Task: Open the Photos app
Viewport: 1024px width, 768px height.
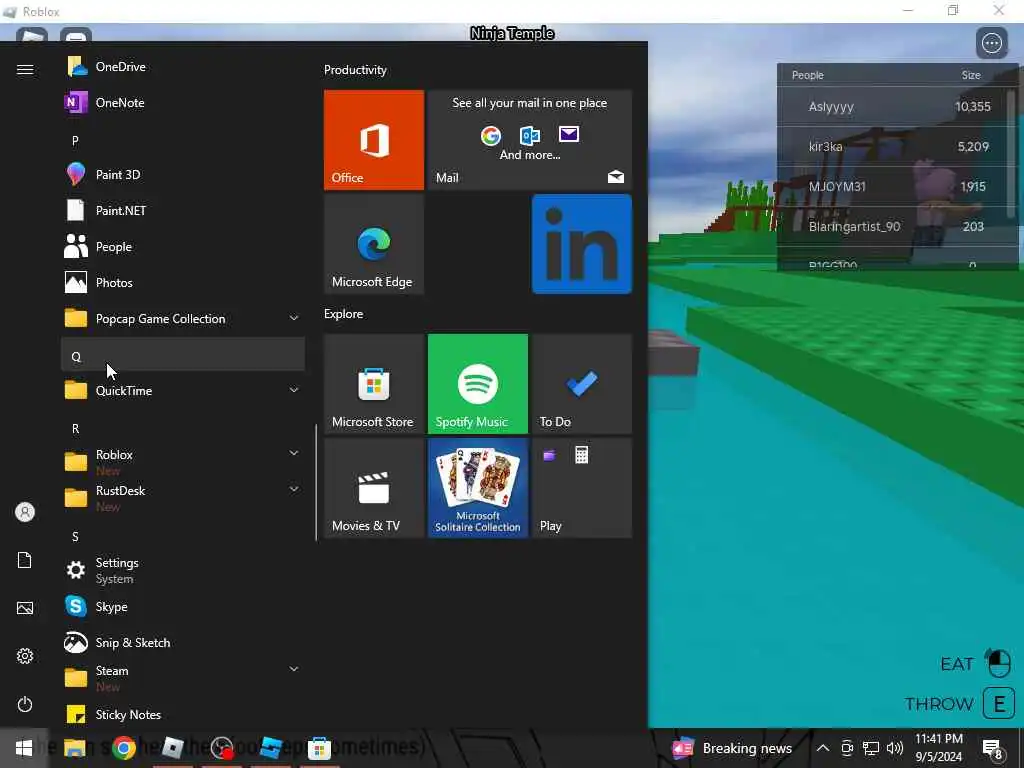Action: (x=183, y=283)
